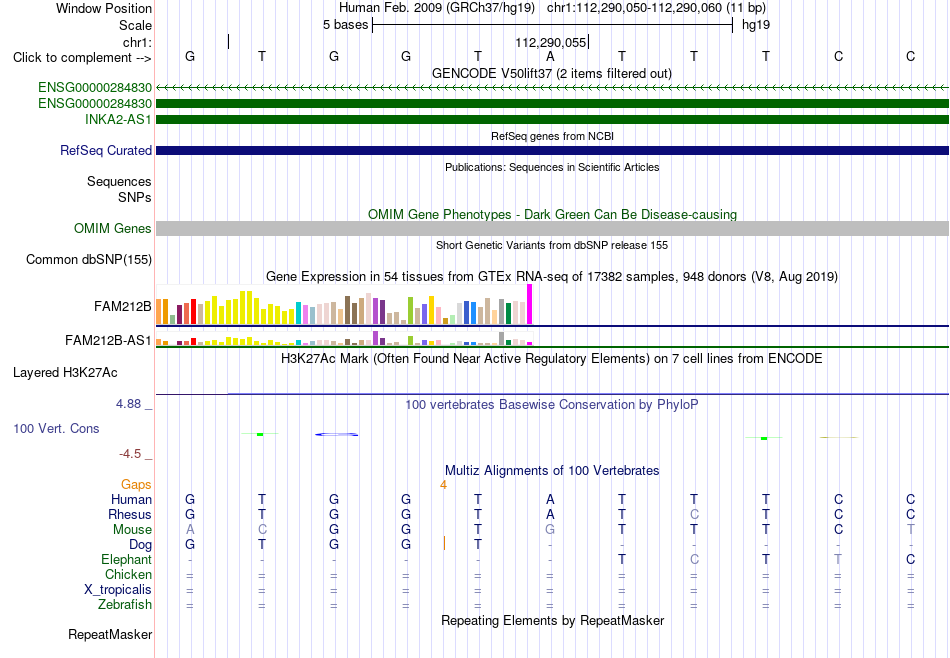Viewport: 950px width, 658px height.
Task: Click the Mouse species label
Action: [x=132, y=530]
